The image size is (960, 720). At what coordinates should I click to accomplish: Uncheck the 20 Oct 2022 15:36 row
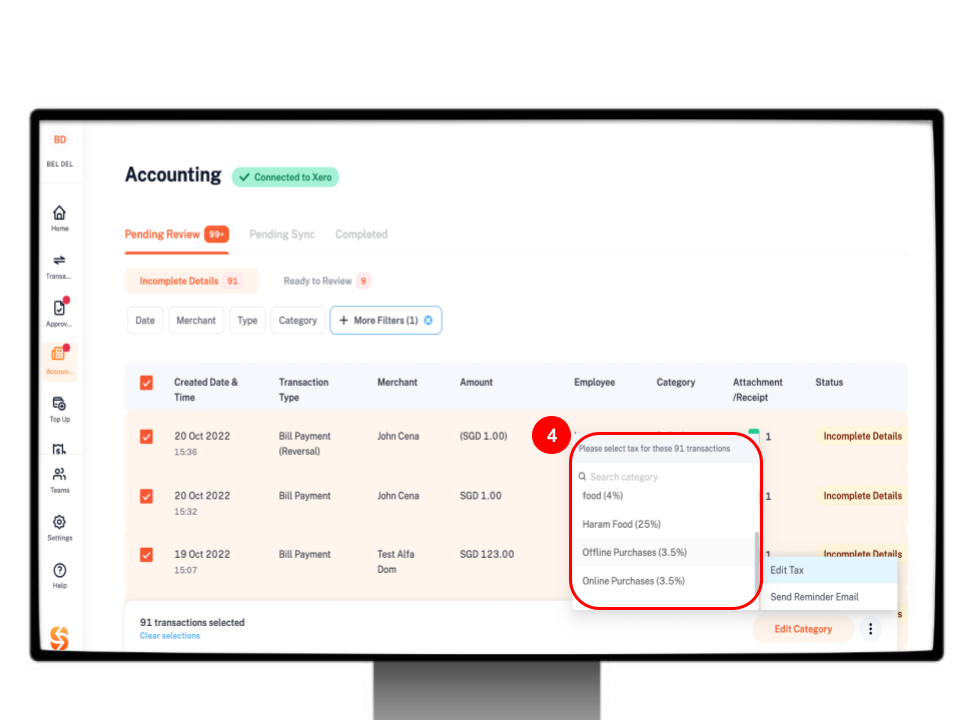[146, 437]
